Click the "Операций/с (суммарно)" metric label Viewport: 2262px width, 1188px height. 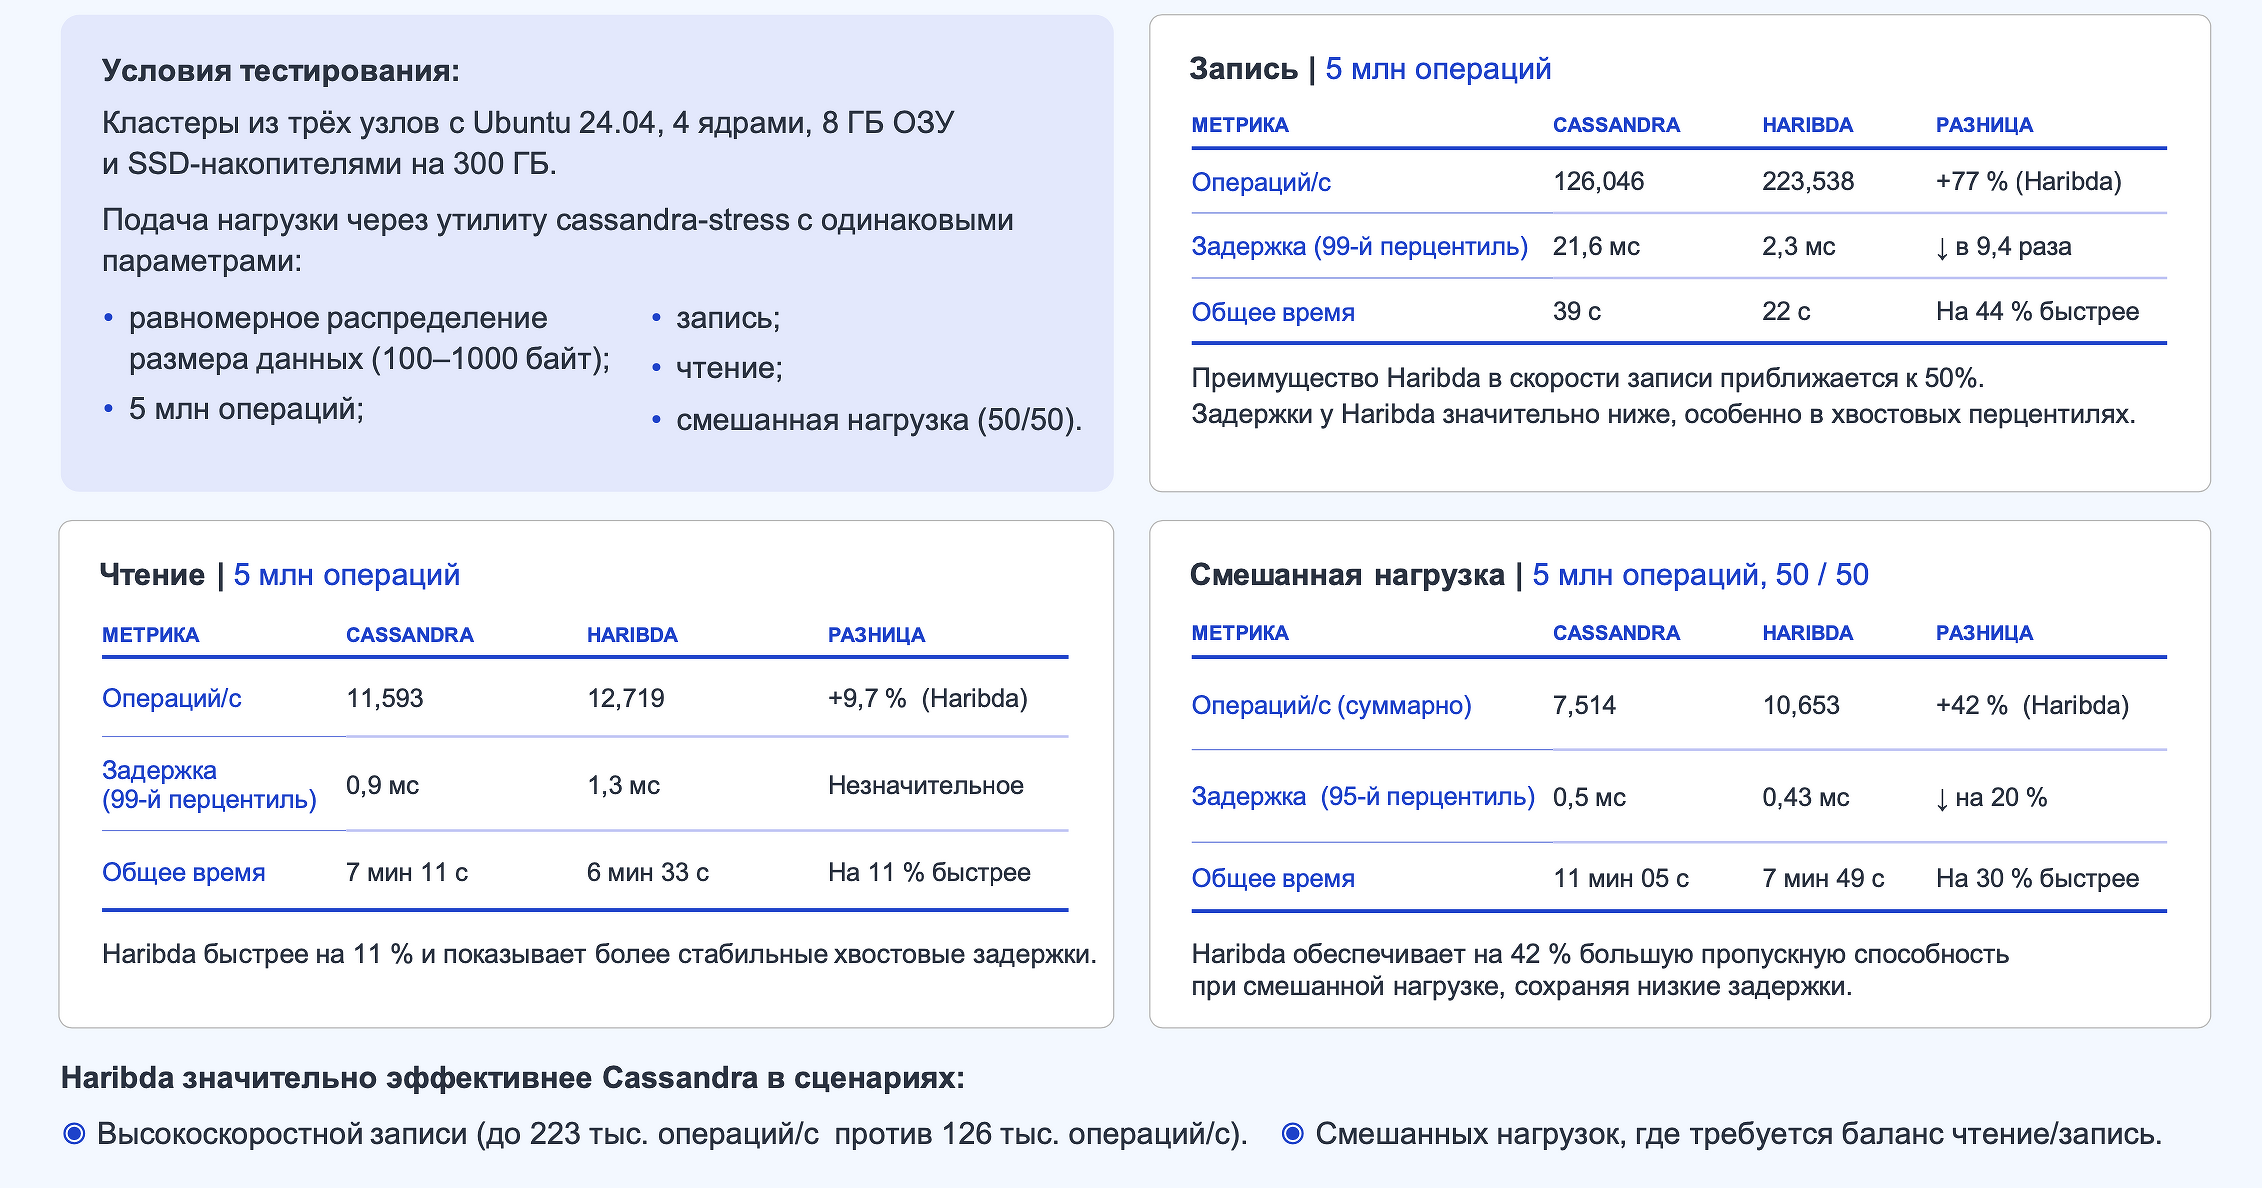coord(1332,705)
